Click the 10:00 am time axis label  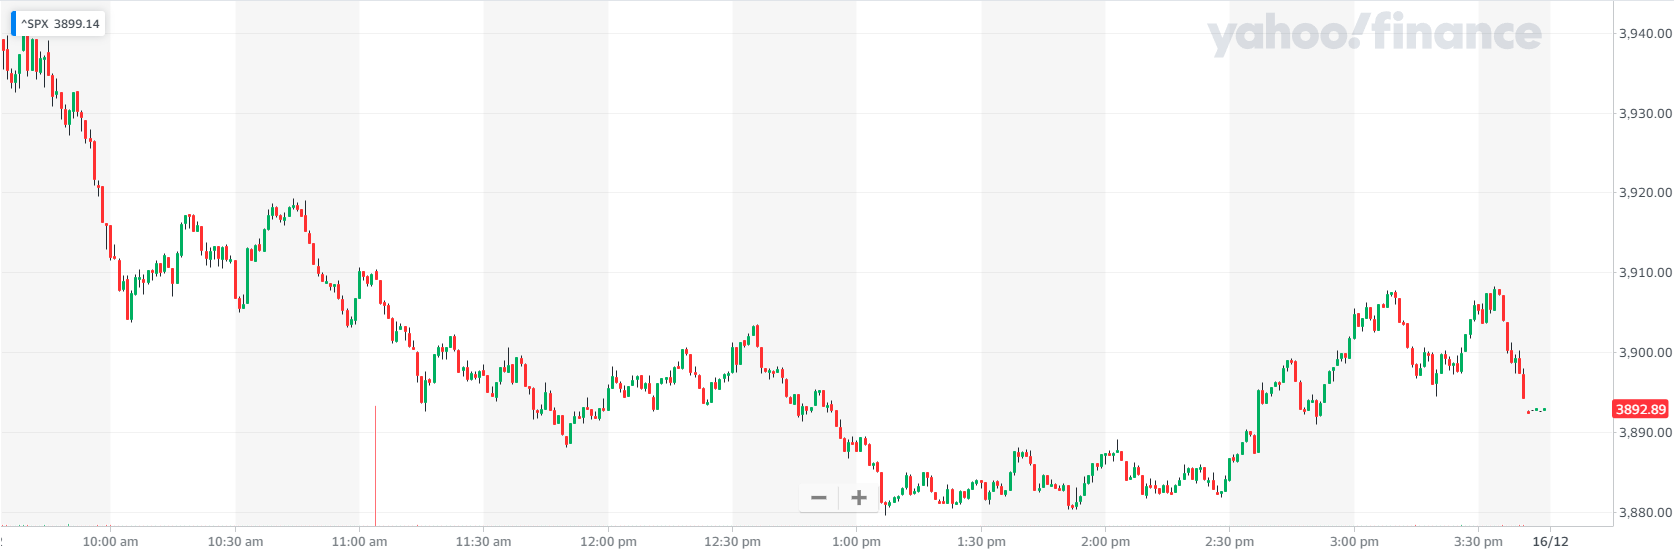point(110,542)
